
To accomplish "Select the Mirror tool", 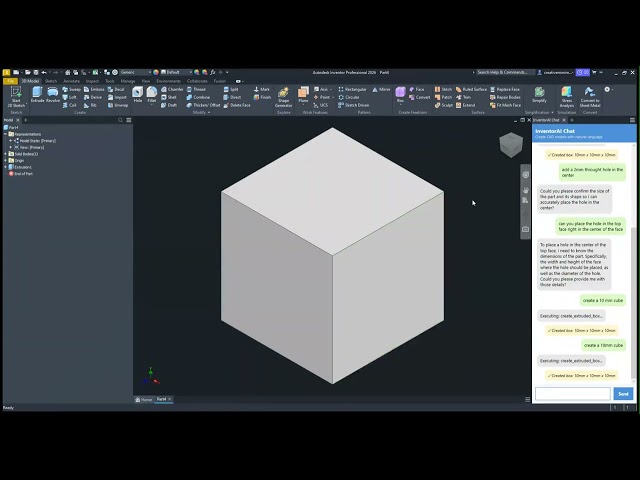I will [x=381, y=89].
